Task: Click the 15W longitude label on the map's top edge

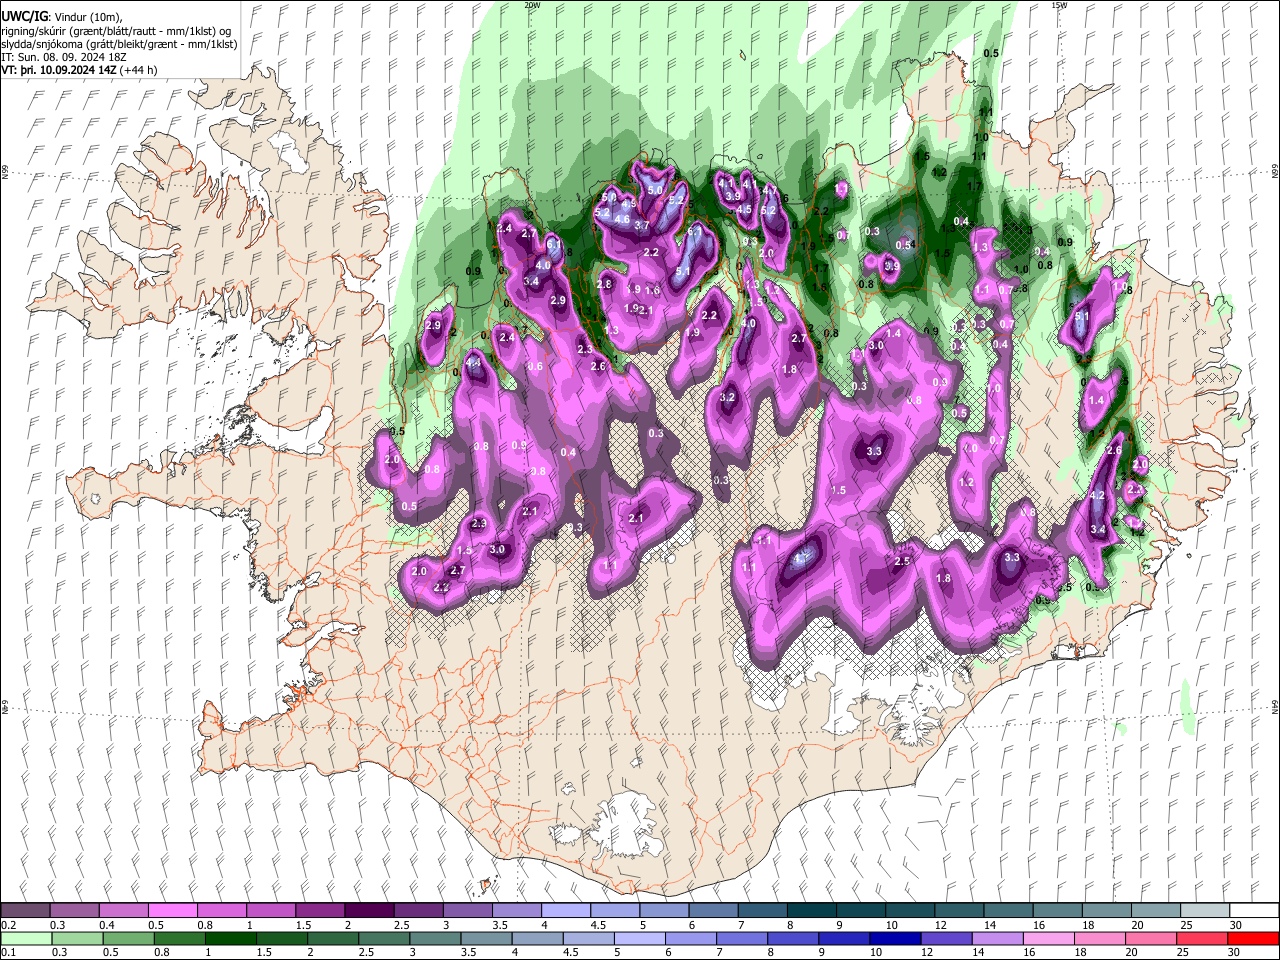Action: tap(1059, 5)
